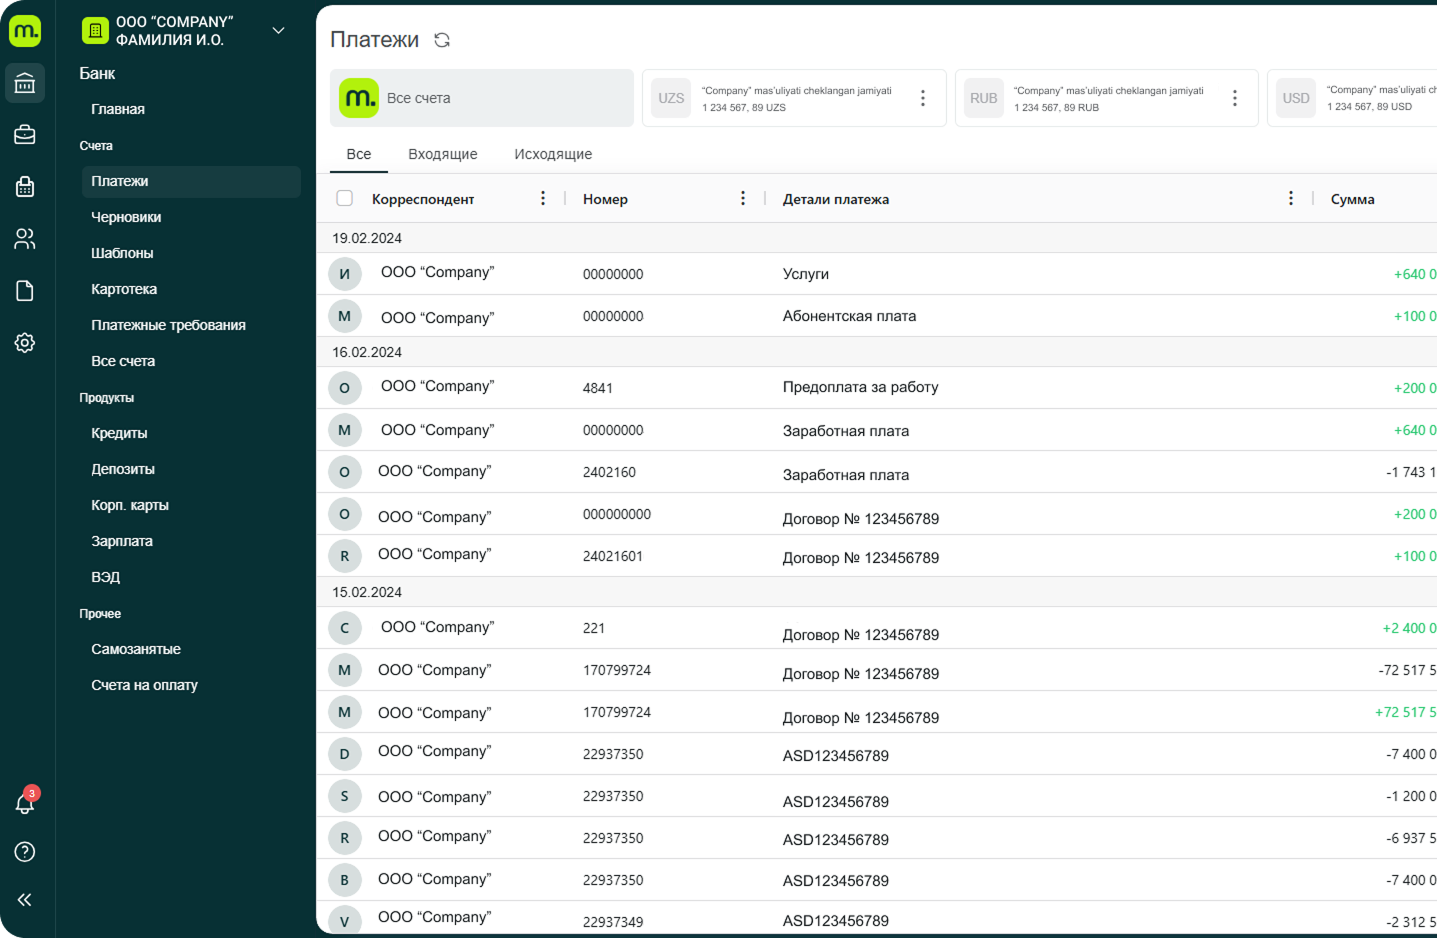Click the 22937349 number cell
The width and height of the screenshot is (1437, 938).
point(613,922)
